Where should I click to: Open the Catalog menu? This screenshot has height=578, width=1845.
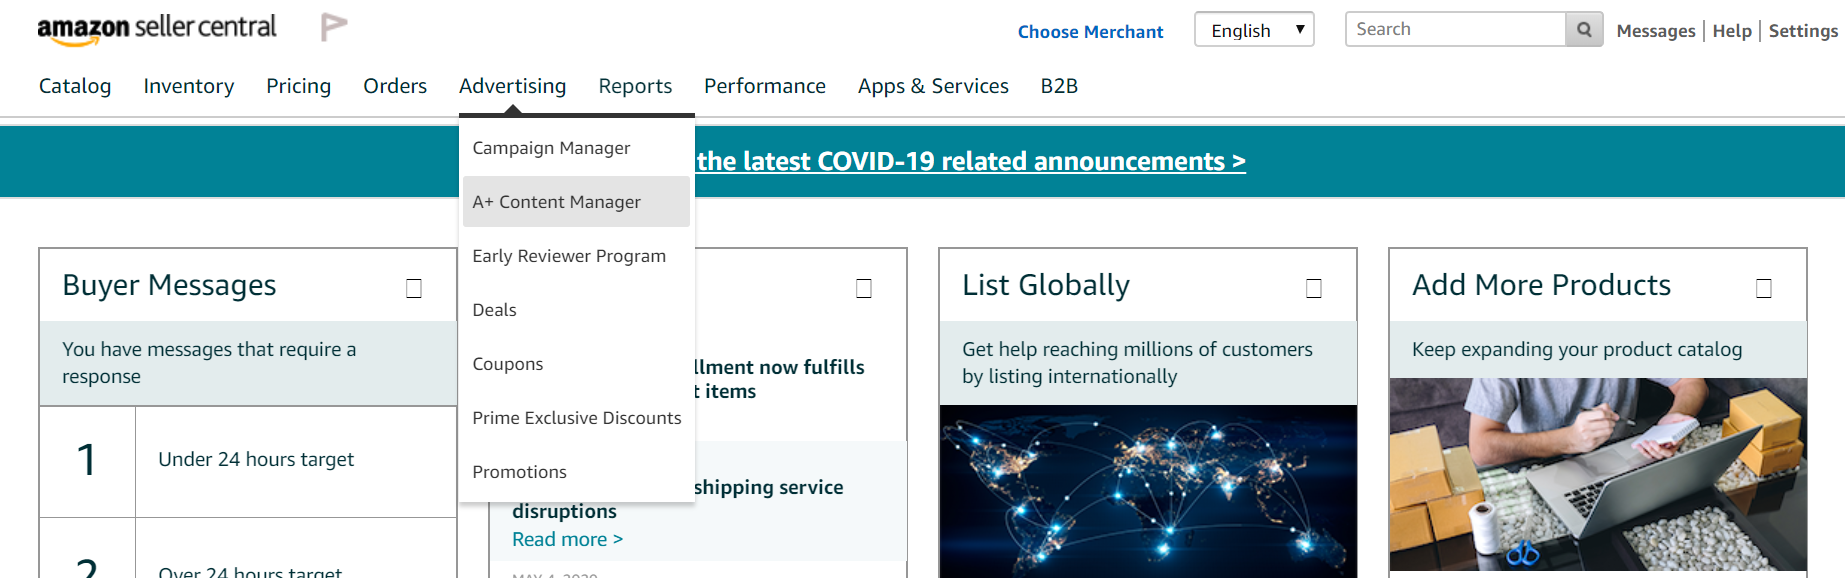tap(75, 86)
